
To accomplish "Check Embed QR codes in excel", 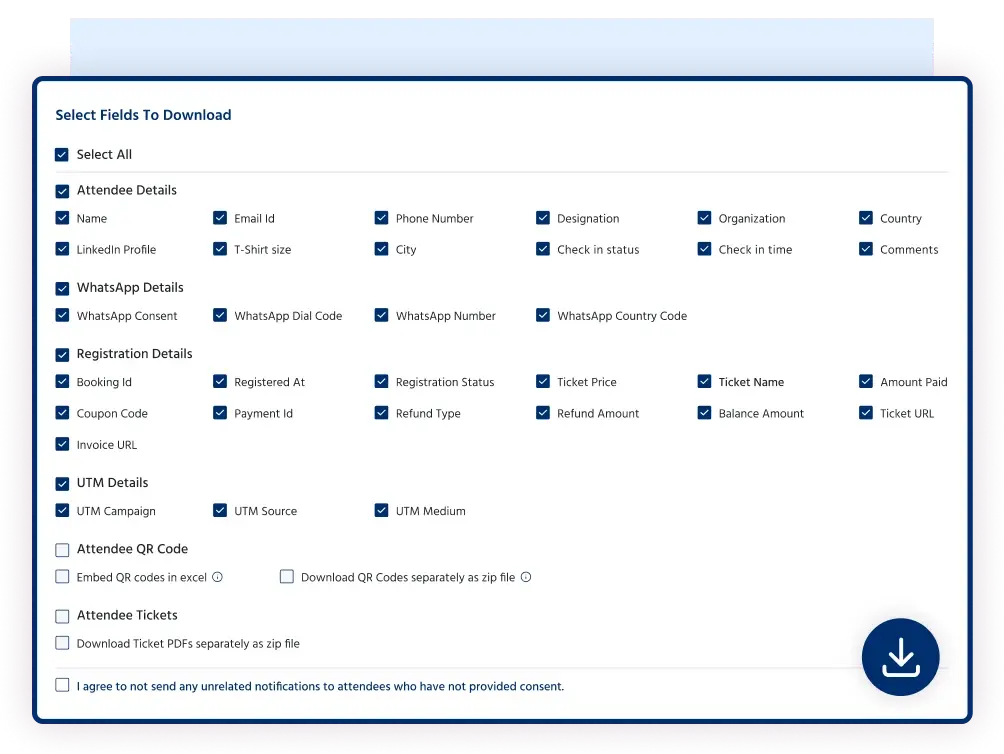I will point(62,576).
